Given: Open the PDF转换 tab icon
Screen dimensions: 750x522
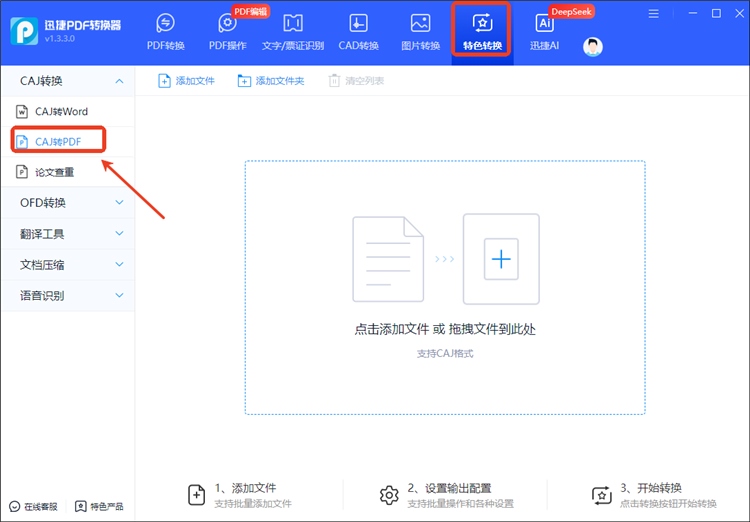Looking at the screenshot, I should (165, 23).
